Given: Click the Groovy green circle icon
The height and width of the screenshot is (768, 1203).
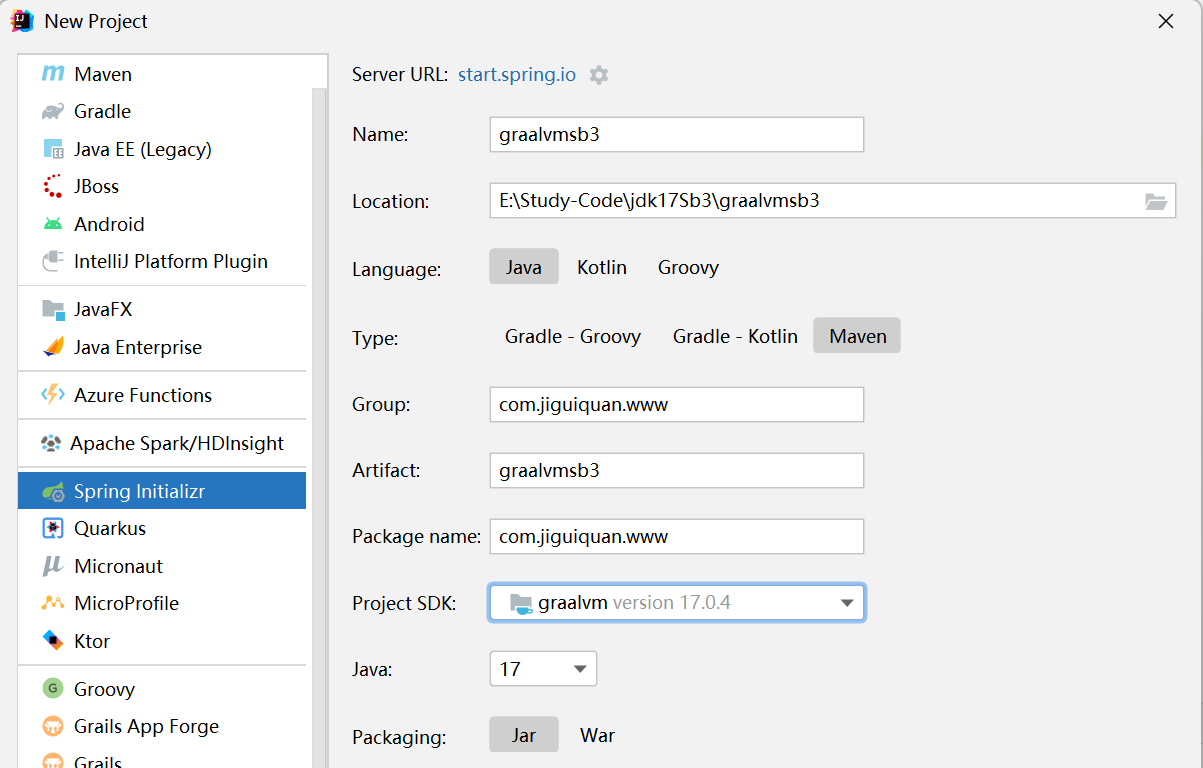Looking at the screenshot, I should [53, 689].
